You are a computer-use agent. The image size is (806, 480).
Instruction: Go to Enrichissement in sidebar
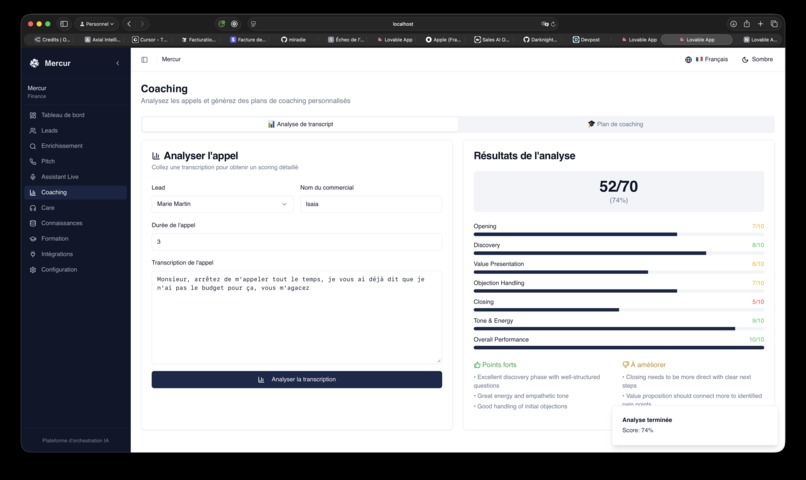[x=75, y=146]
